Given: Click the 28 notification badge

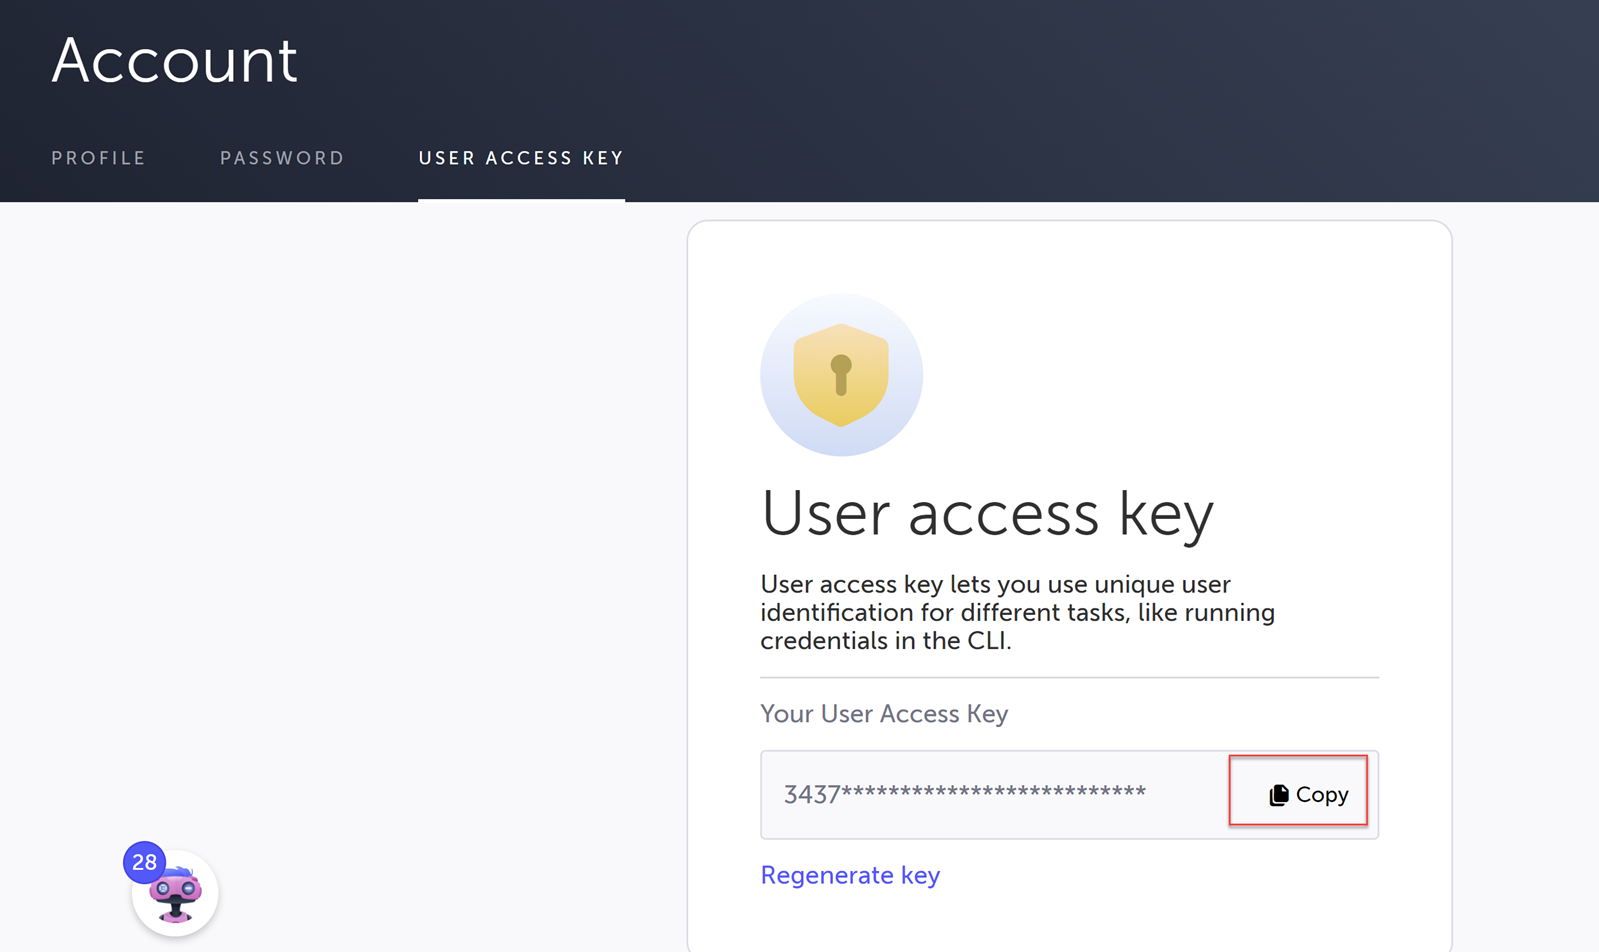Looking at the screenshot, I should (x=144, y=862).
